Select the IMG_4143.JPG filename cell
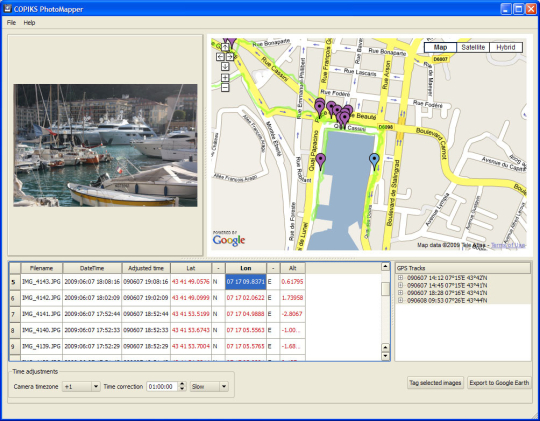Viewport: 540px width, 421px height. 42,281
